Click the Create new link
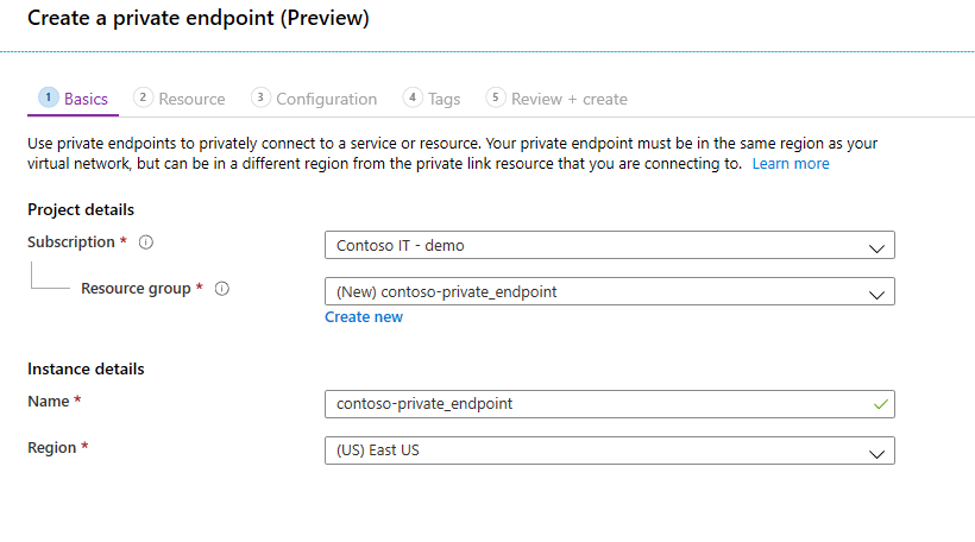Viewport: 975px width, 542px height. pyautogui.click(x=364, y=317)
